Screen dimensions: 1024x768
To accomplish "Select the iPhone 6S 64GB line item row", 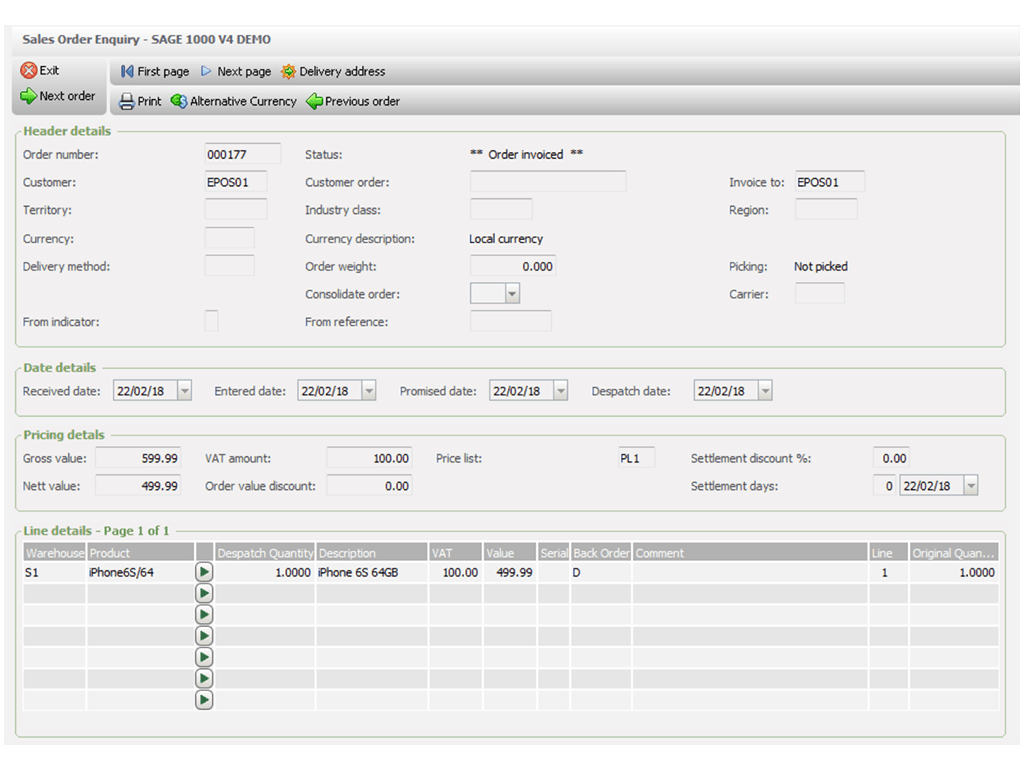I will (x=372, y=572).
